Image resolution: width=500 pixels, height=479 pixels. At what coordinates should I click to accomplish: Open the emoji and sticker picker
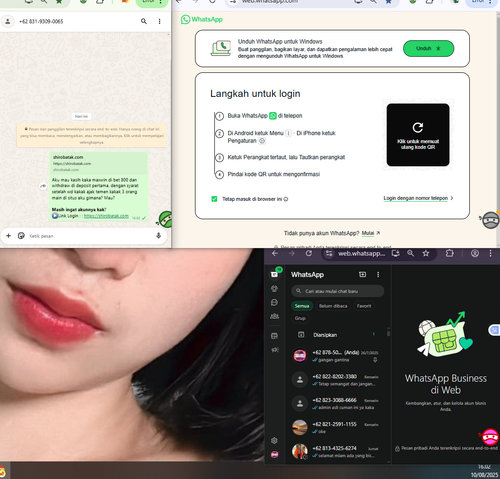pyautogui.click(x=21, y=236)
